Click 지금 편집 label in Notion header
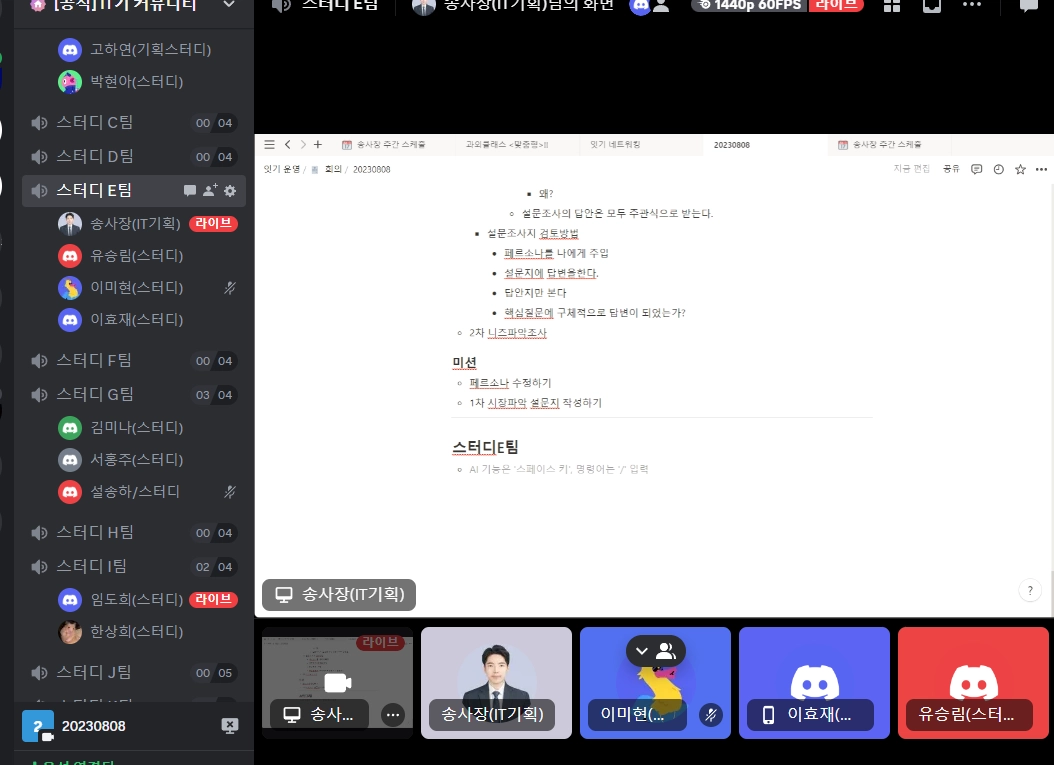 [x=911, y=169]
